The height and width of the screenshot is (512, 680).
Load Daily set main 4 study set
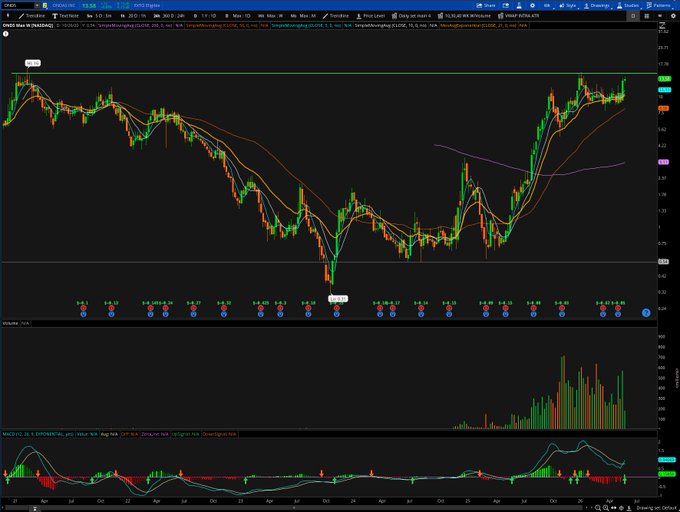(411, 16)
